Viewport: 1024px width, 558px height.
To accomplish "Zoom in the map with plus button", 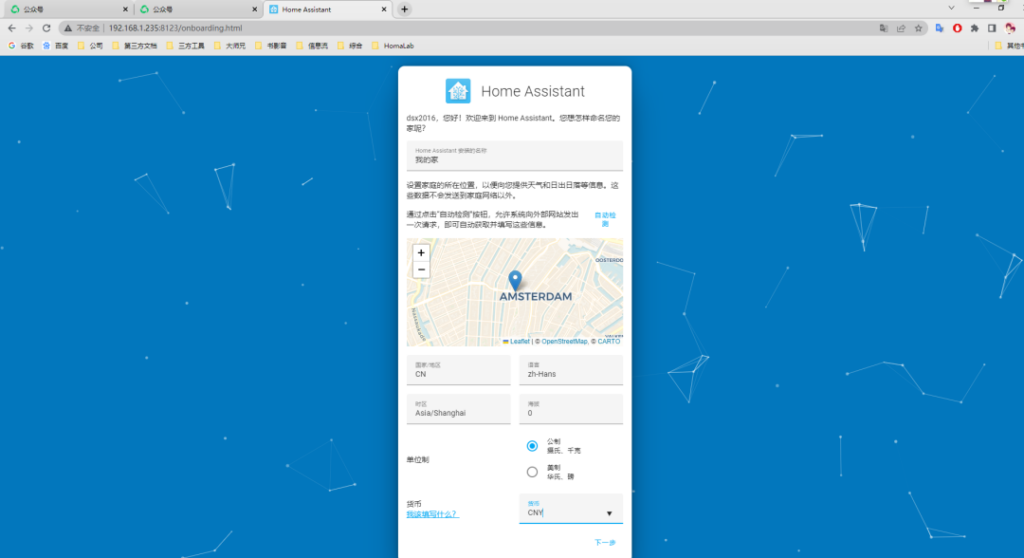I will (x=421, y=253).
